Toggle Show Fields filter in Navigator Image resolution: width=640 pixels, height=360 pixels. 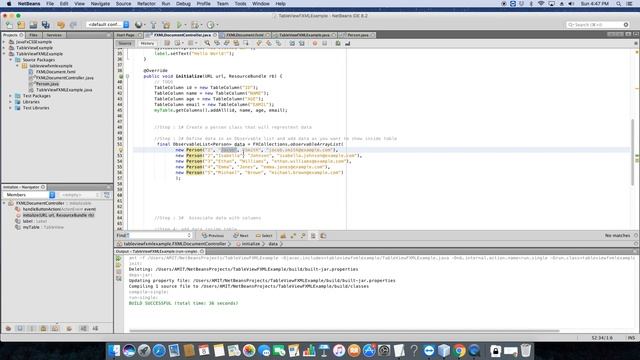[20, 328]
